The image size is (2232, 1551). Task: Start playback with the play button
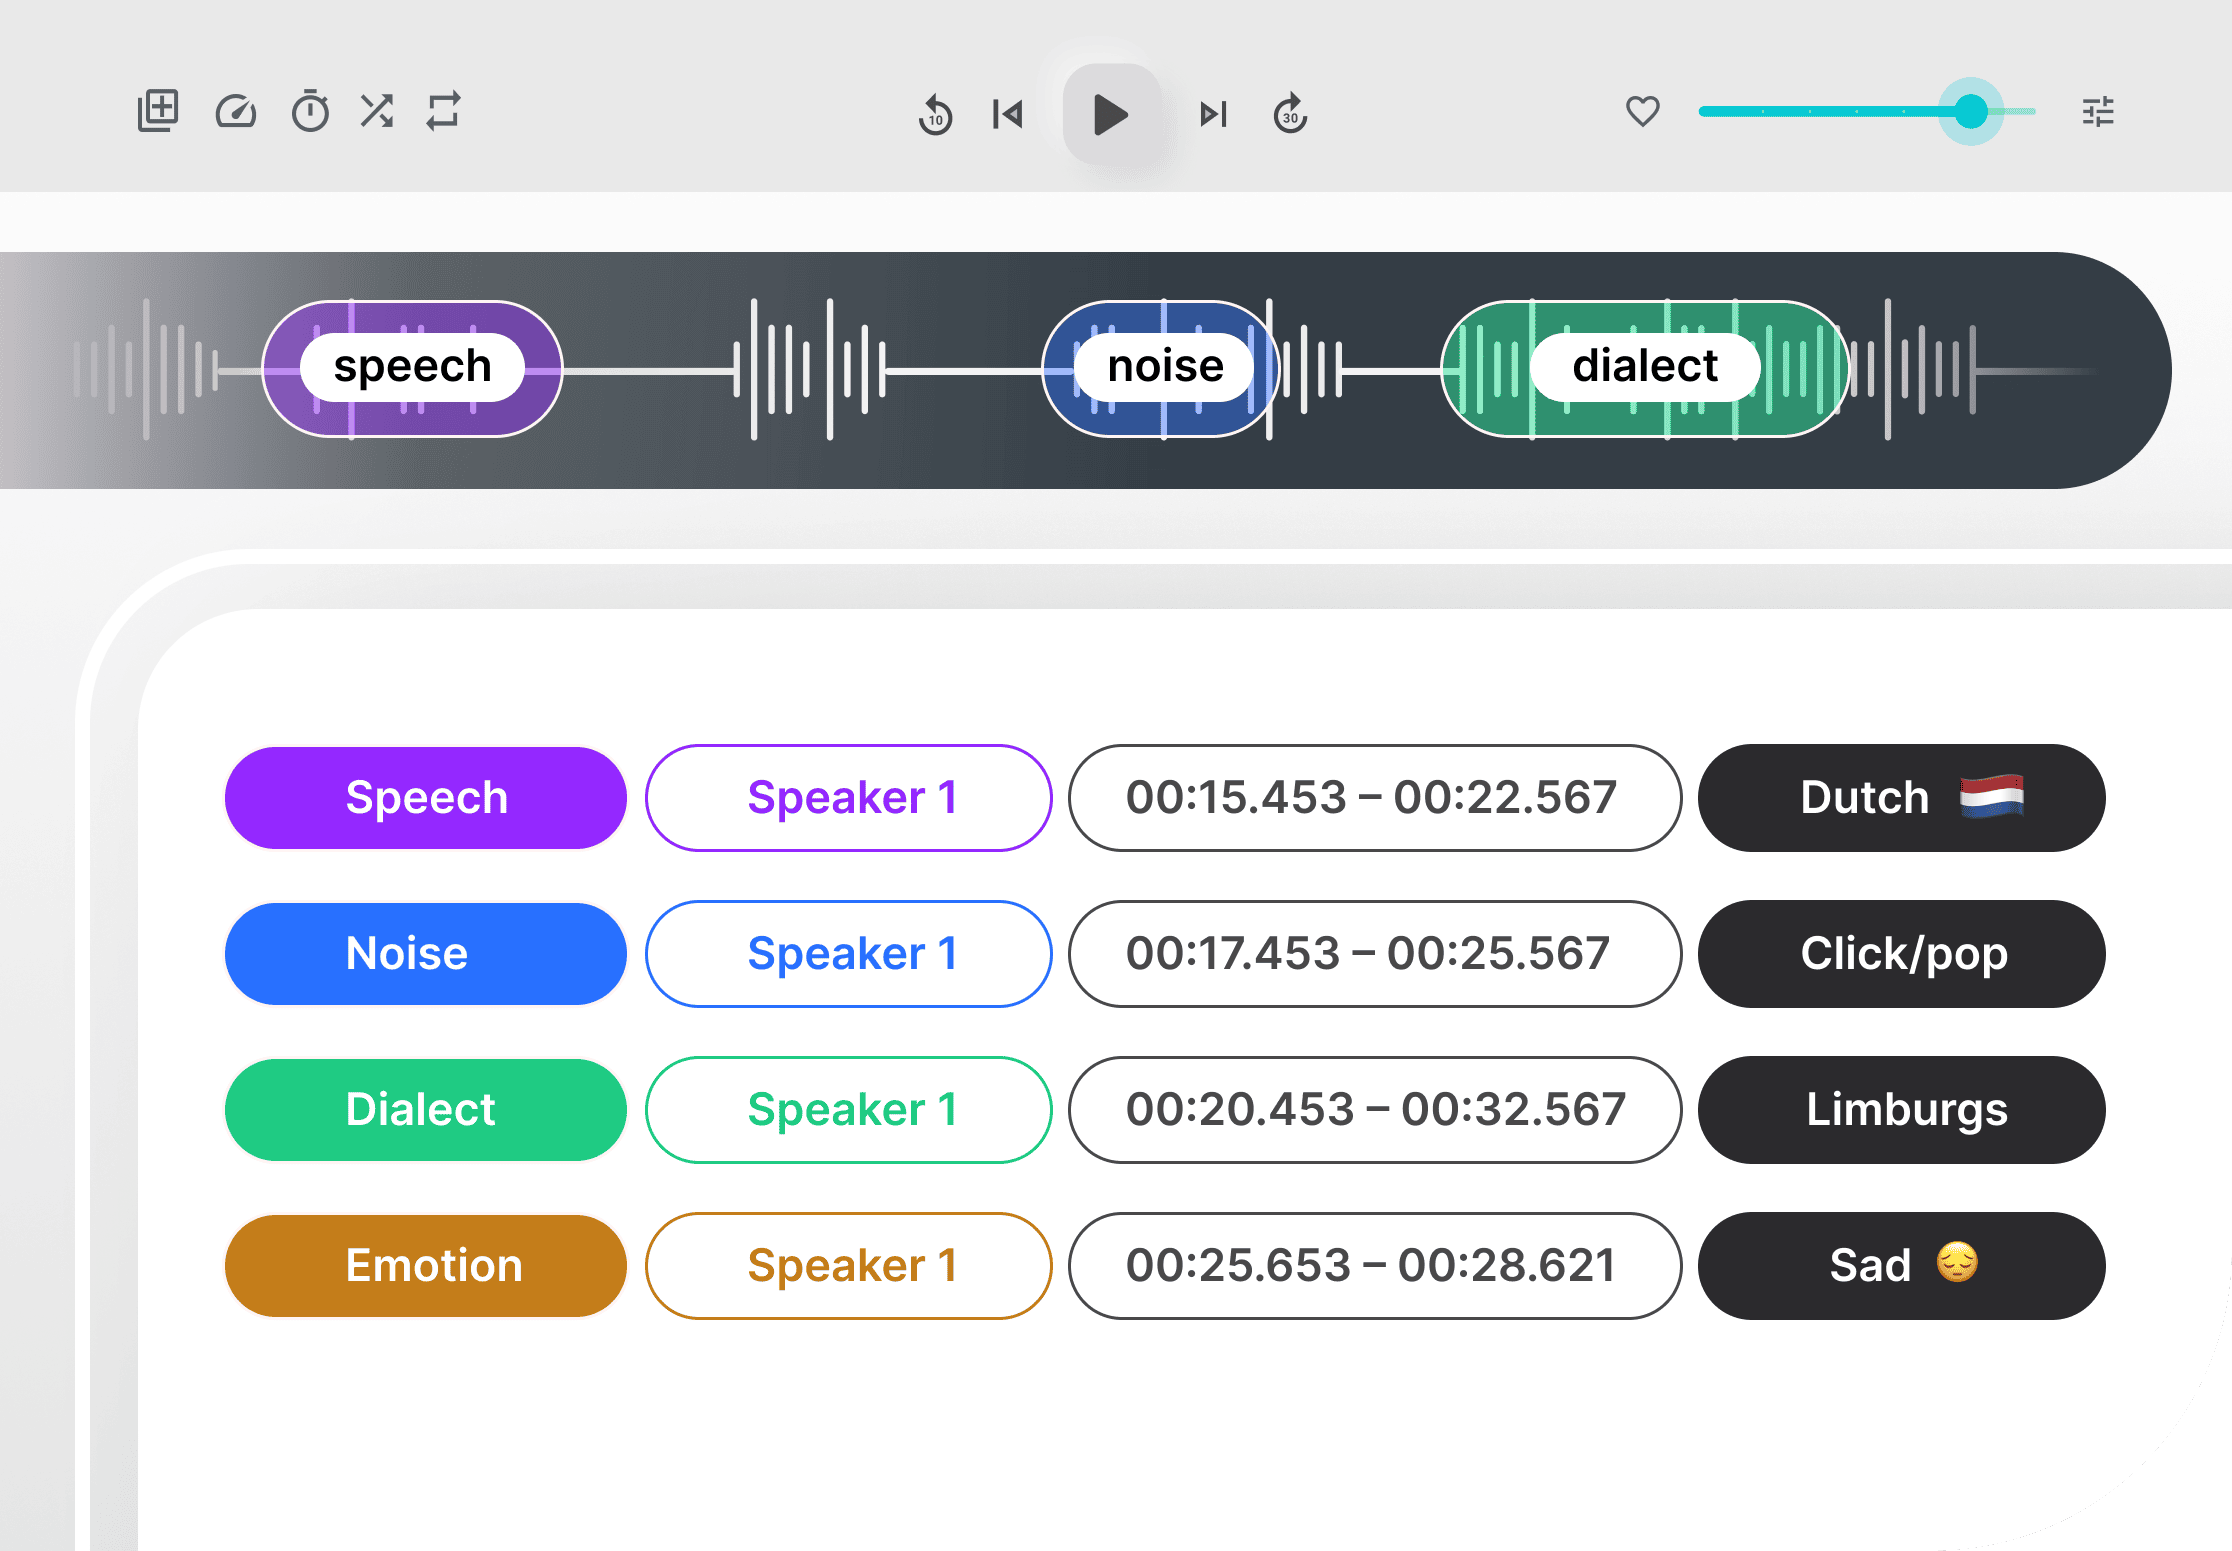pos(1112,114)
